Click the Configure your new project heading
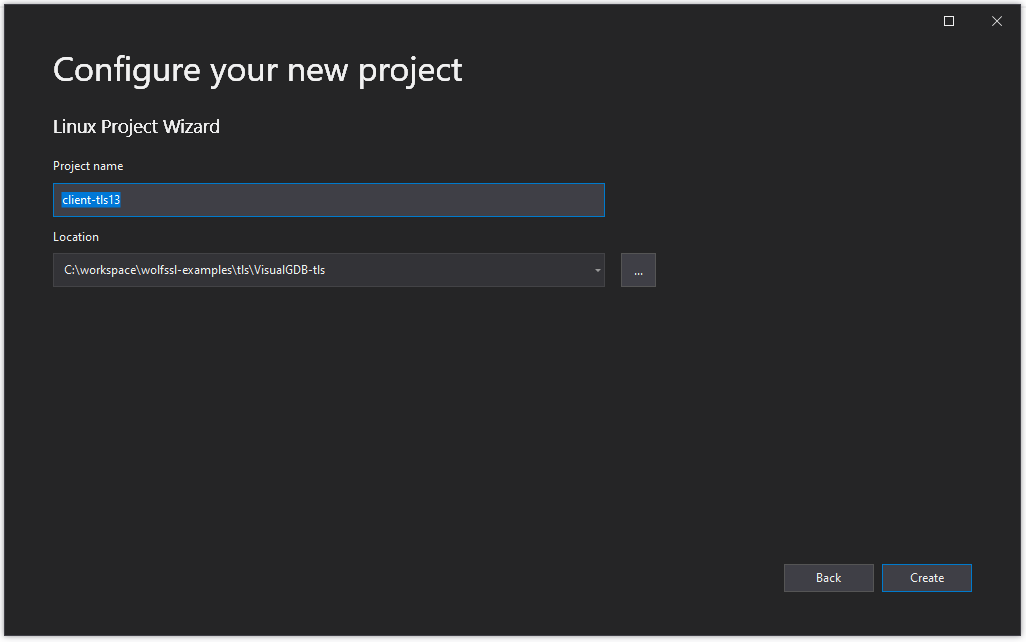The height and width of the screenshot is (642, 1026). (258, 69)
